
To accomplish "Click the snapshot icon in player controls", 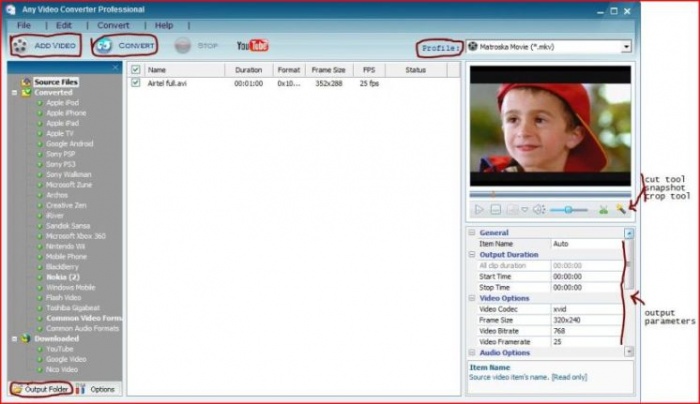I will (x=512, y=210).
